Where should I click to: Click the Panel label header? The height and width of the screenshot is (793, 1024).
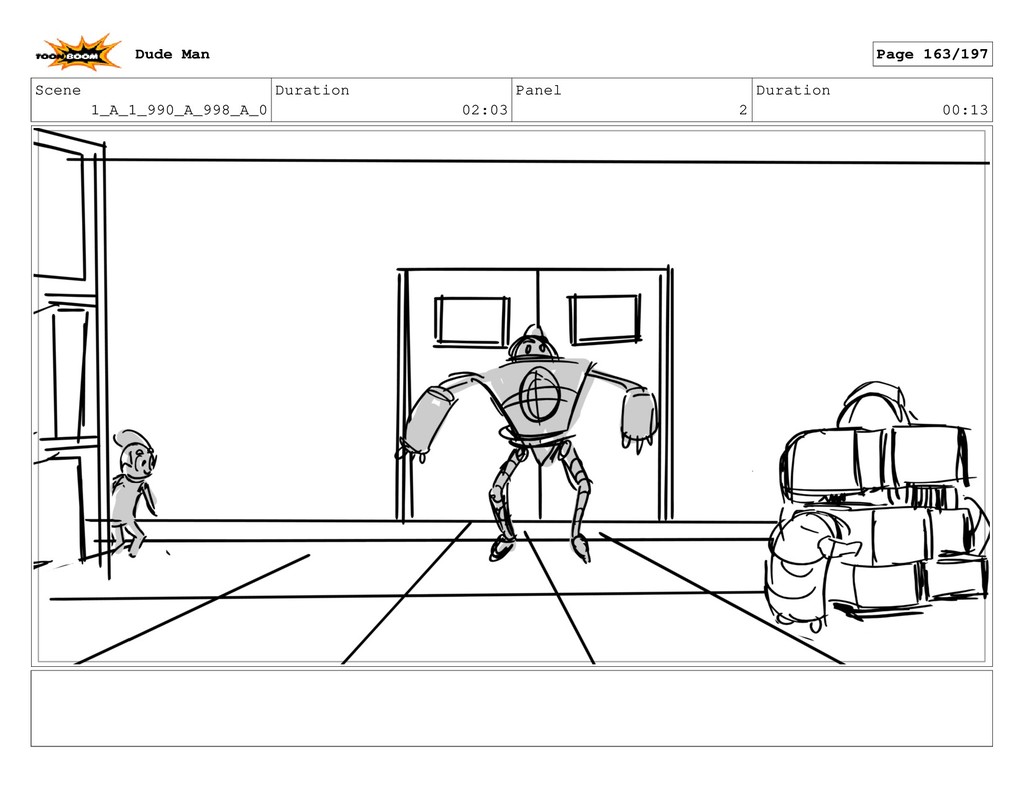[x=538, y=90]
